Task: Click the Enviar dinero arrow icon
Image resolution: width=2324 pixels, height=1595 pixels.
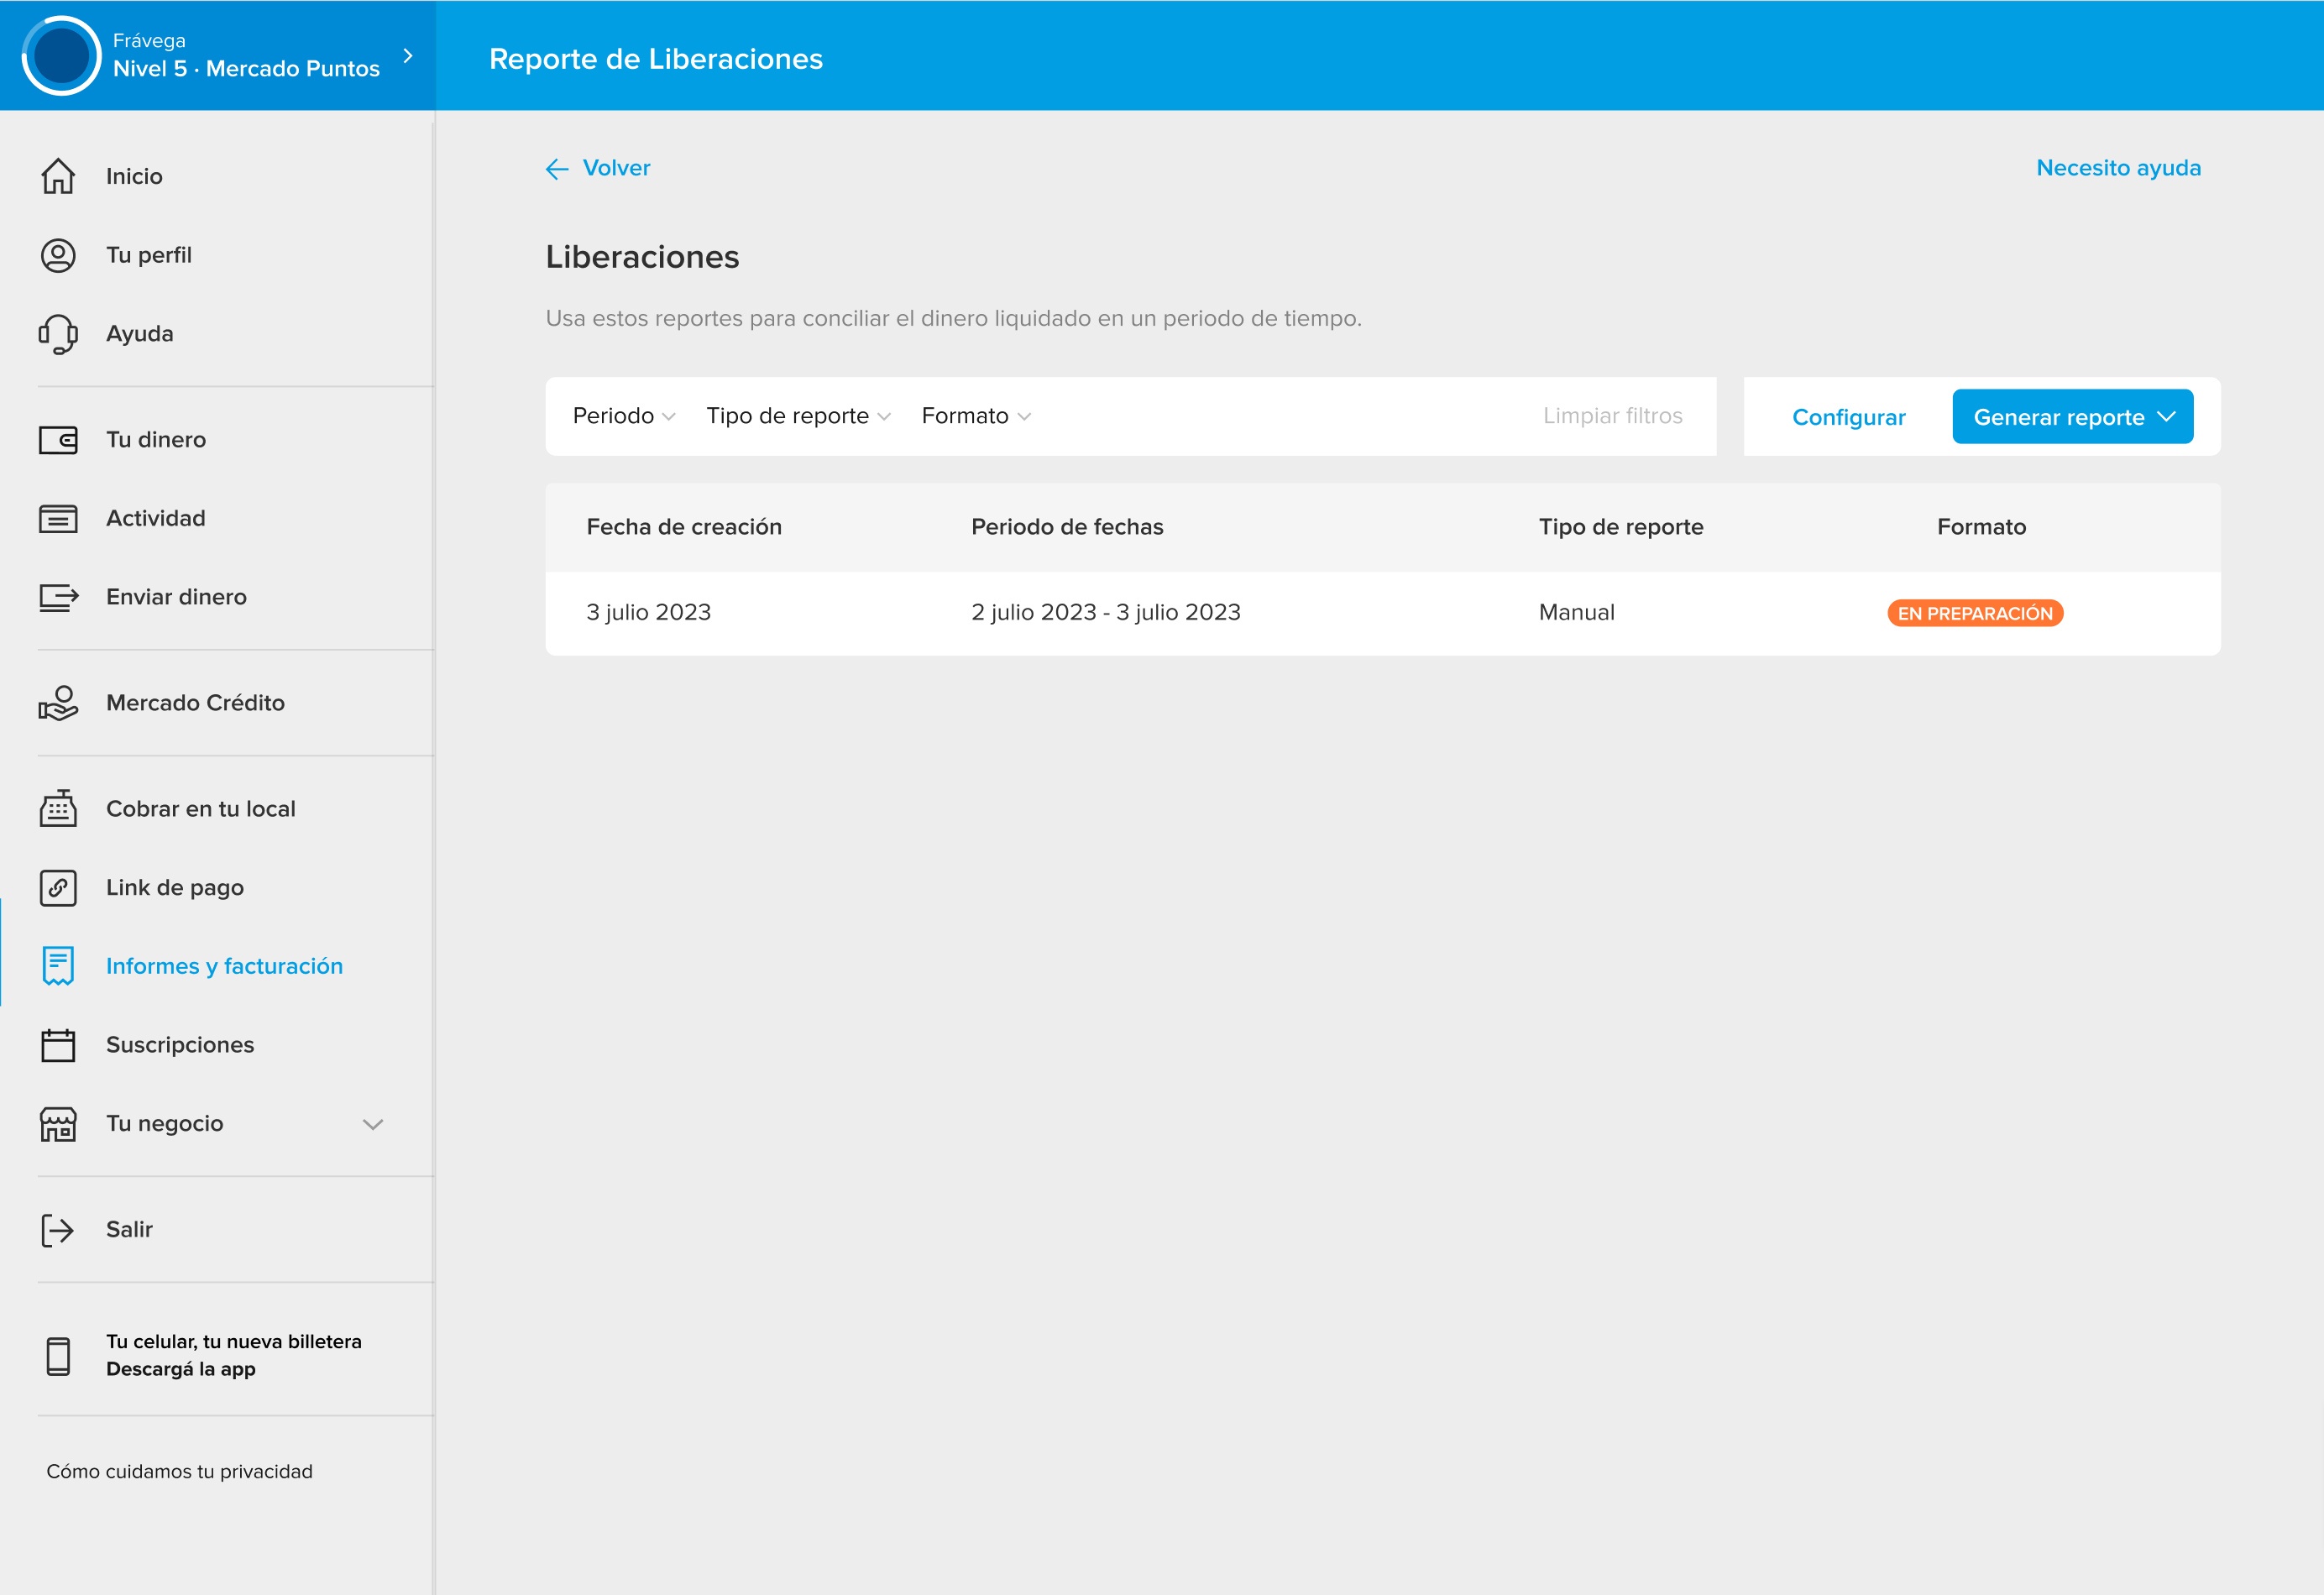Action: coord(58,597)
